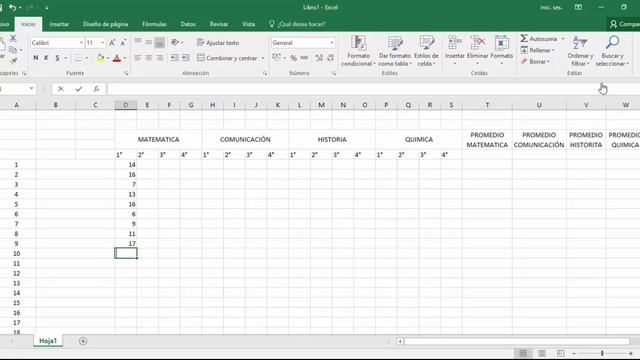Switch to Datos tab
Screen dimensions: 640x360
(x=188, y=24)
